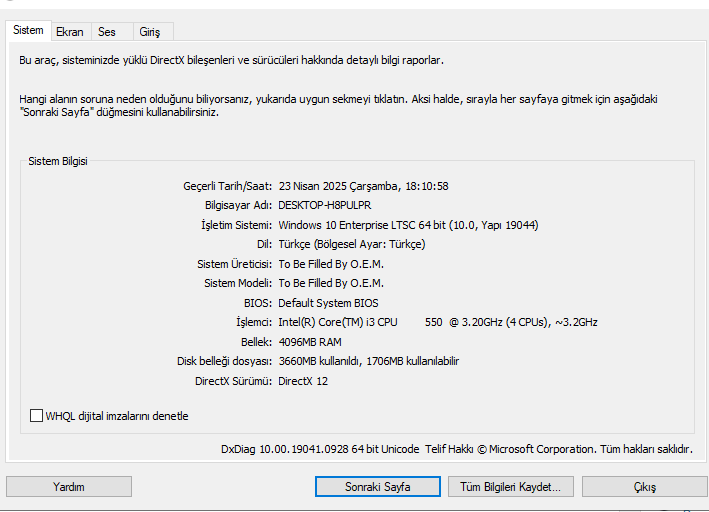Click the Disk belleği dosyası label
This screenshot has height=512, width=709.
click(224, 361)
